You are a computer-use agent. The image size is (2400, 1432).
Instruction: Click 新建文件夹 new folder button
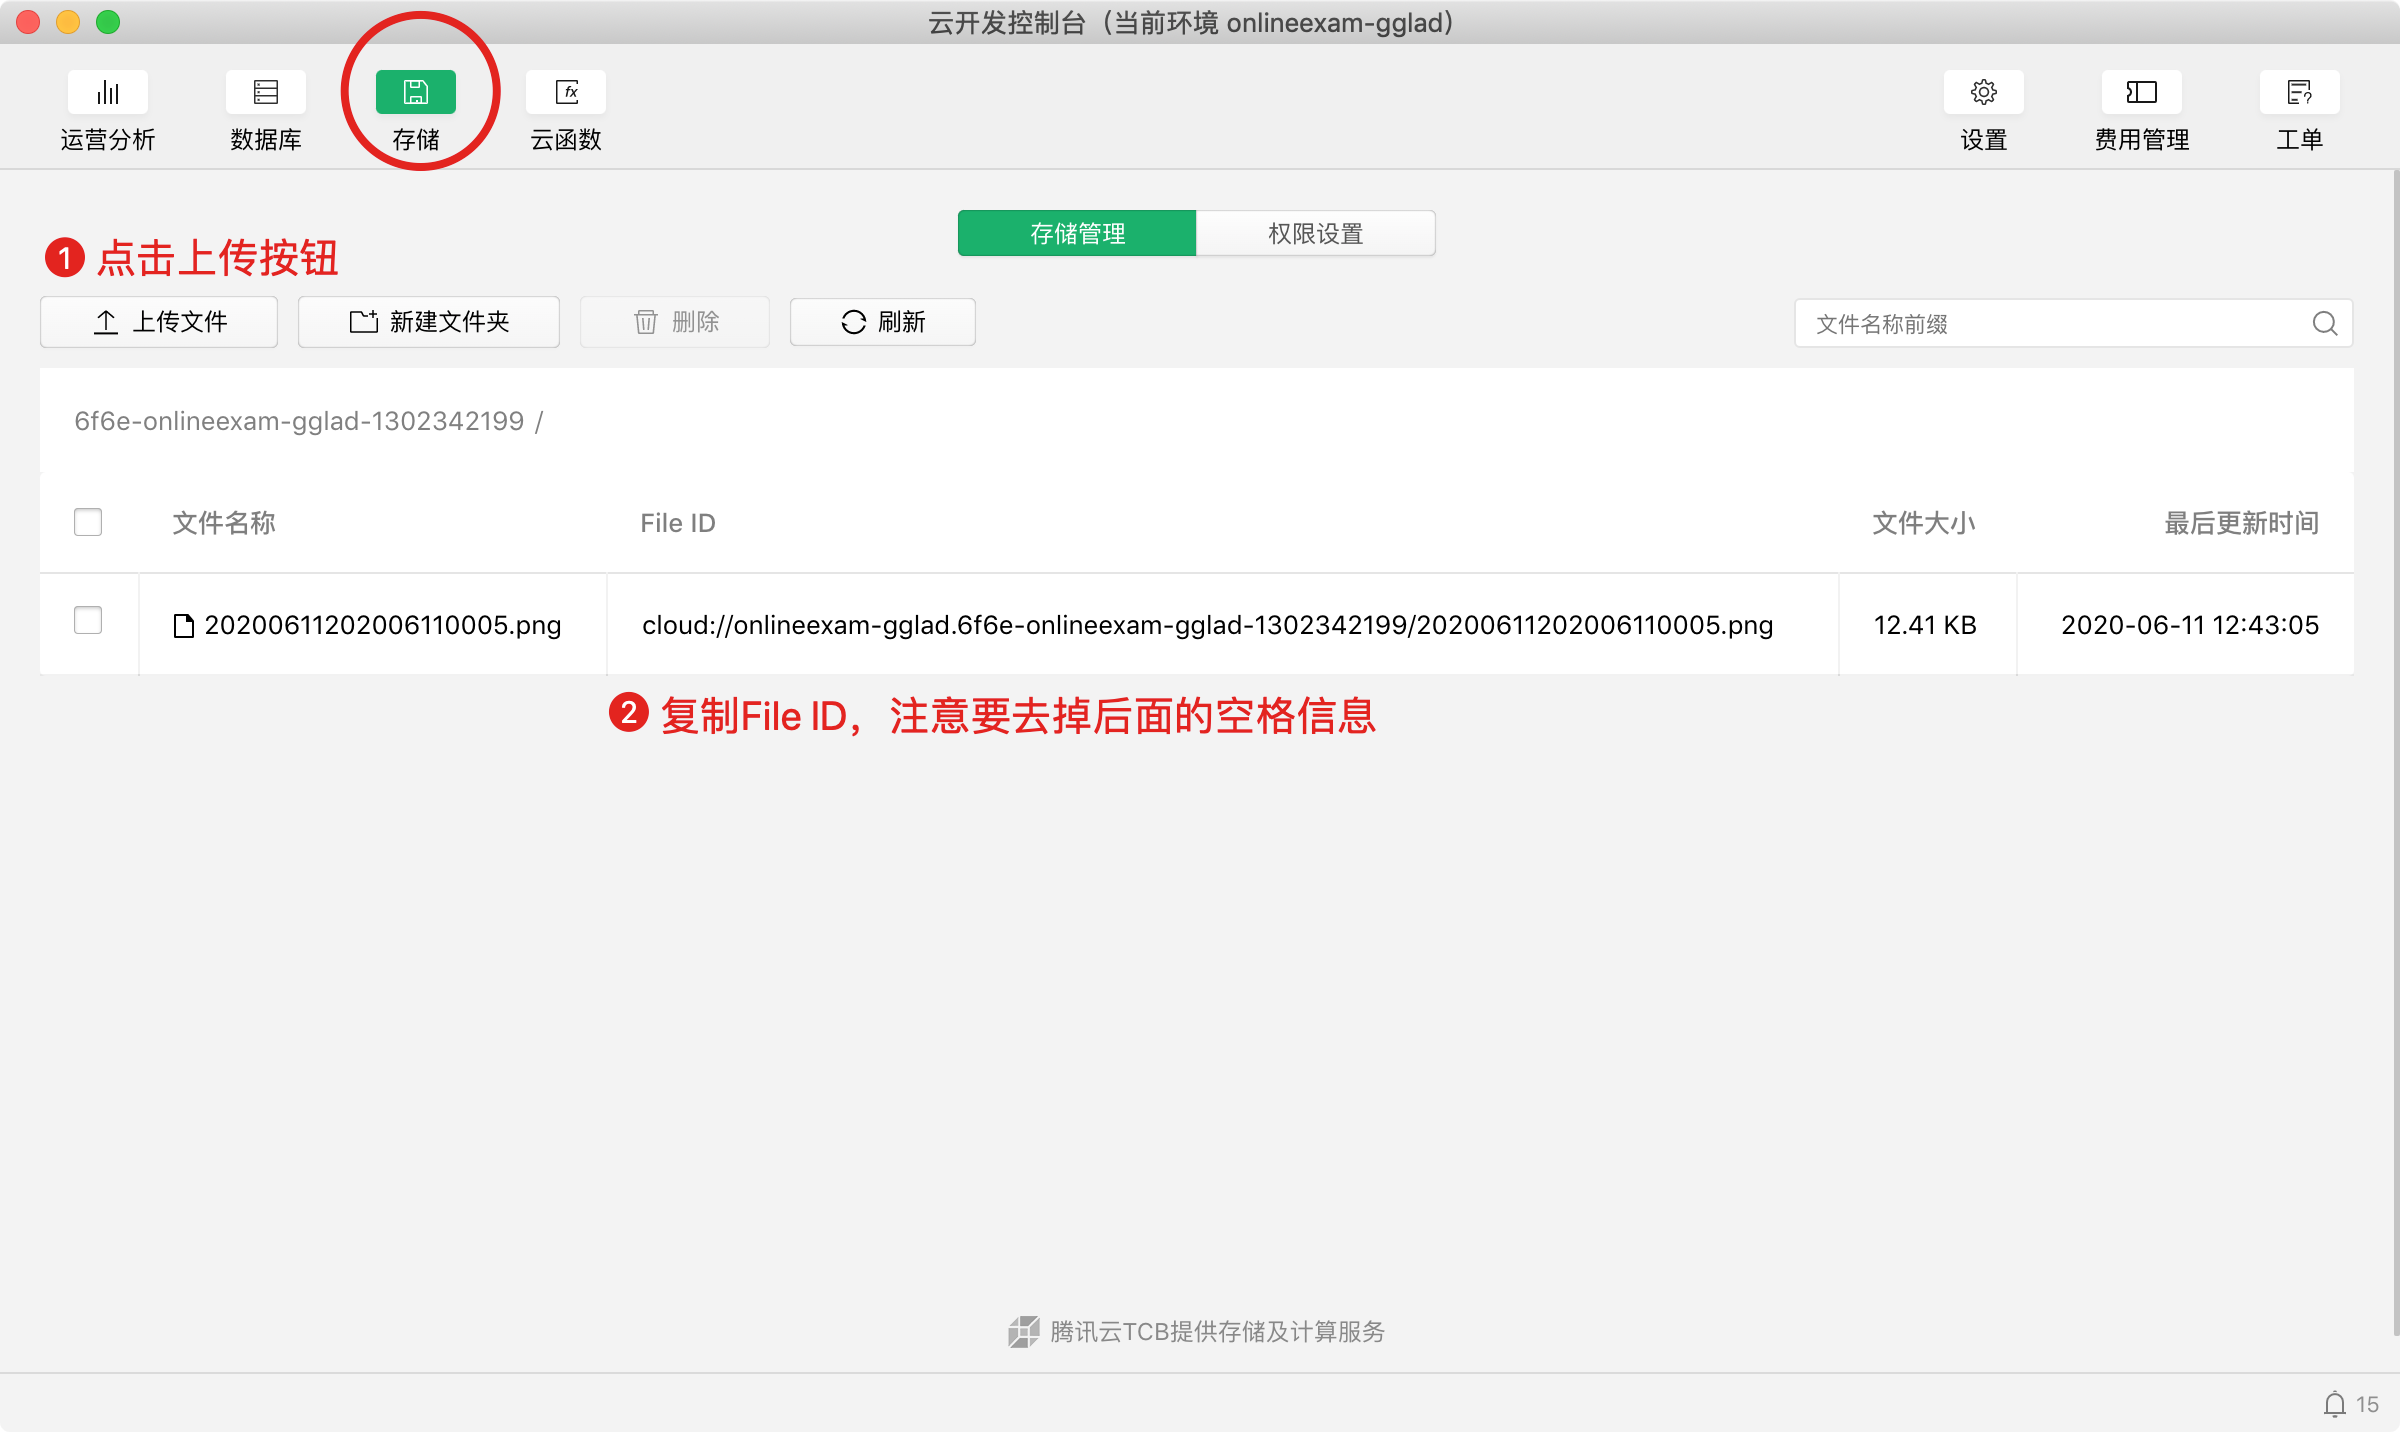(x=428, y=322)
